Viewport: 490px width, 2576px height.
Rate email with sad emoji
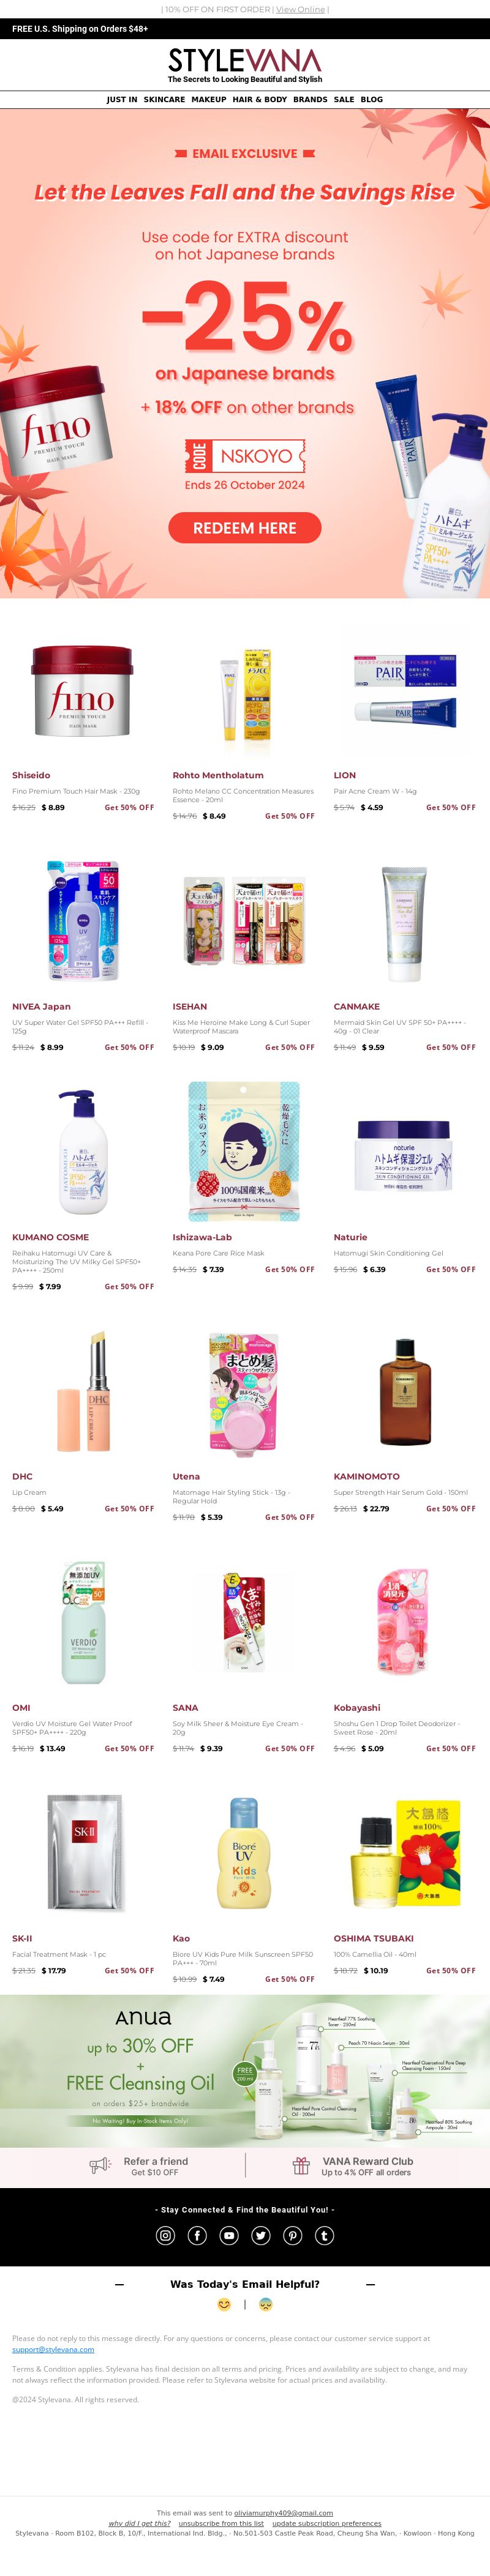coord(265,2304)
